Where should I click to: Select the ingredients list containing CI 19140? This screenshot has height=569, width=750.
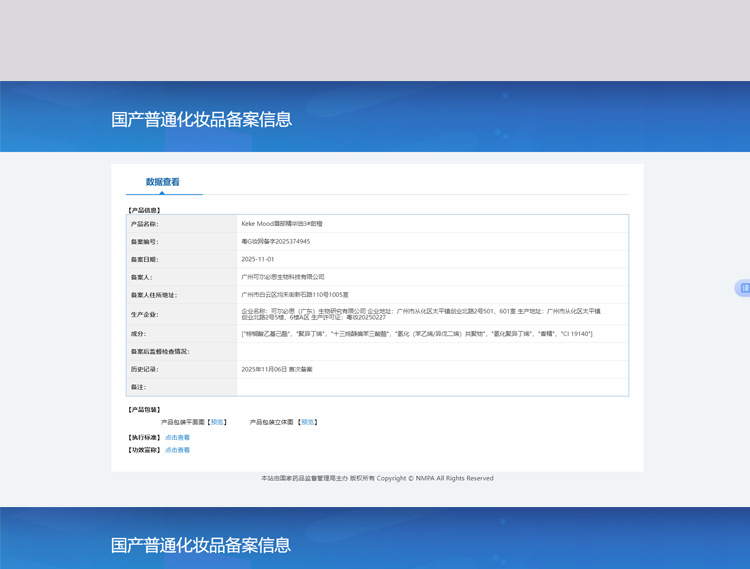coord(417,334)
